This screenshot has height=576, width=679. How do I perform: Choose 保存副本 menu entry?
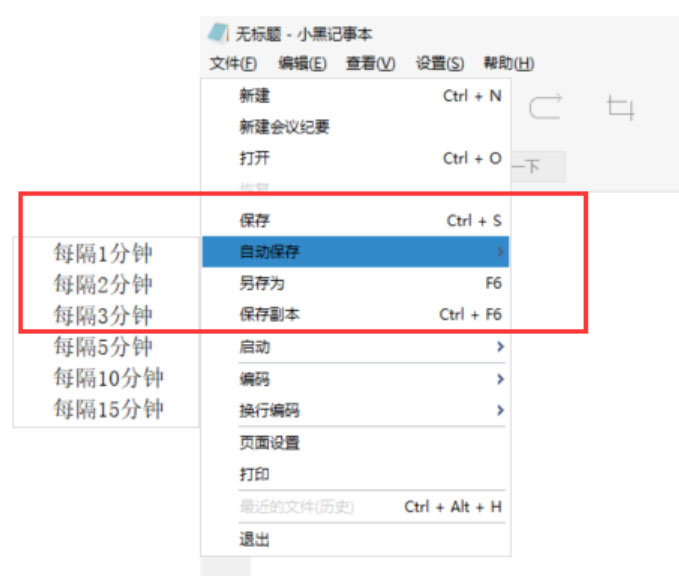click(x=356, y=314)
